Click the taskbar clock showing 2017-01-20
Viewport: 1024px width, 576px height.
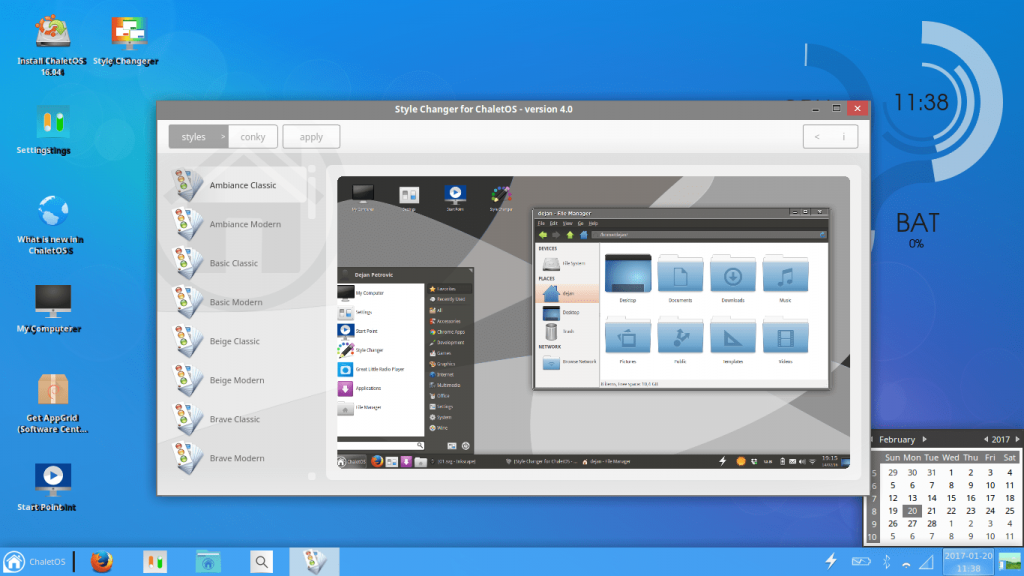coord(968,562)
